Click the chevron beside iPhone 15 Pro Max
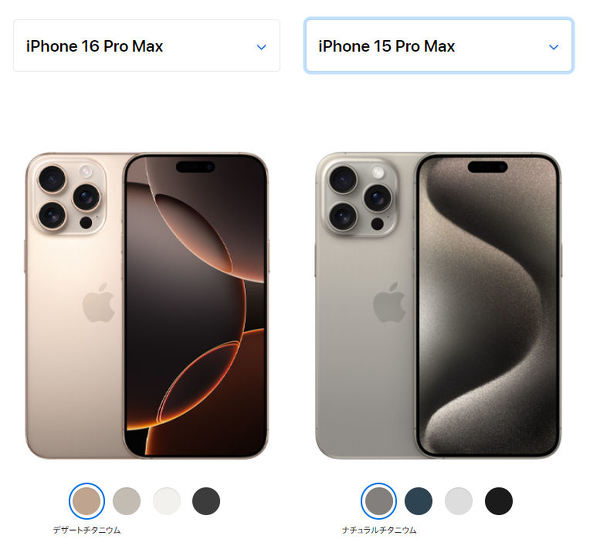The height and width of the screenshot is (549, 590). (554, 47)
